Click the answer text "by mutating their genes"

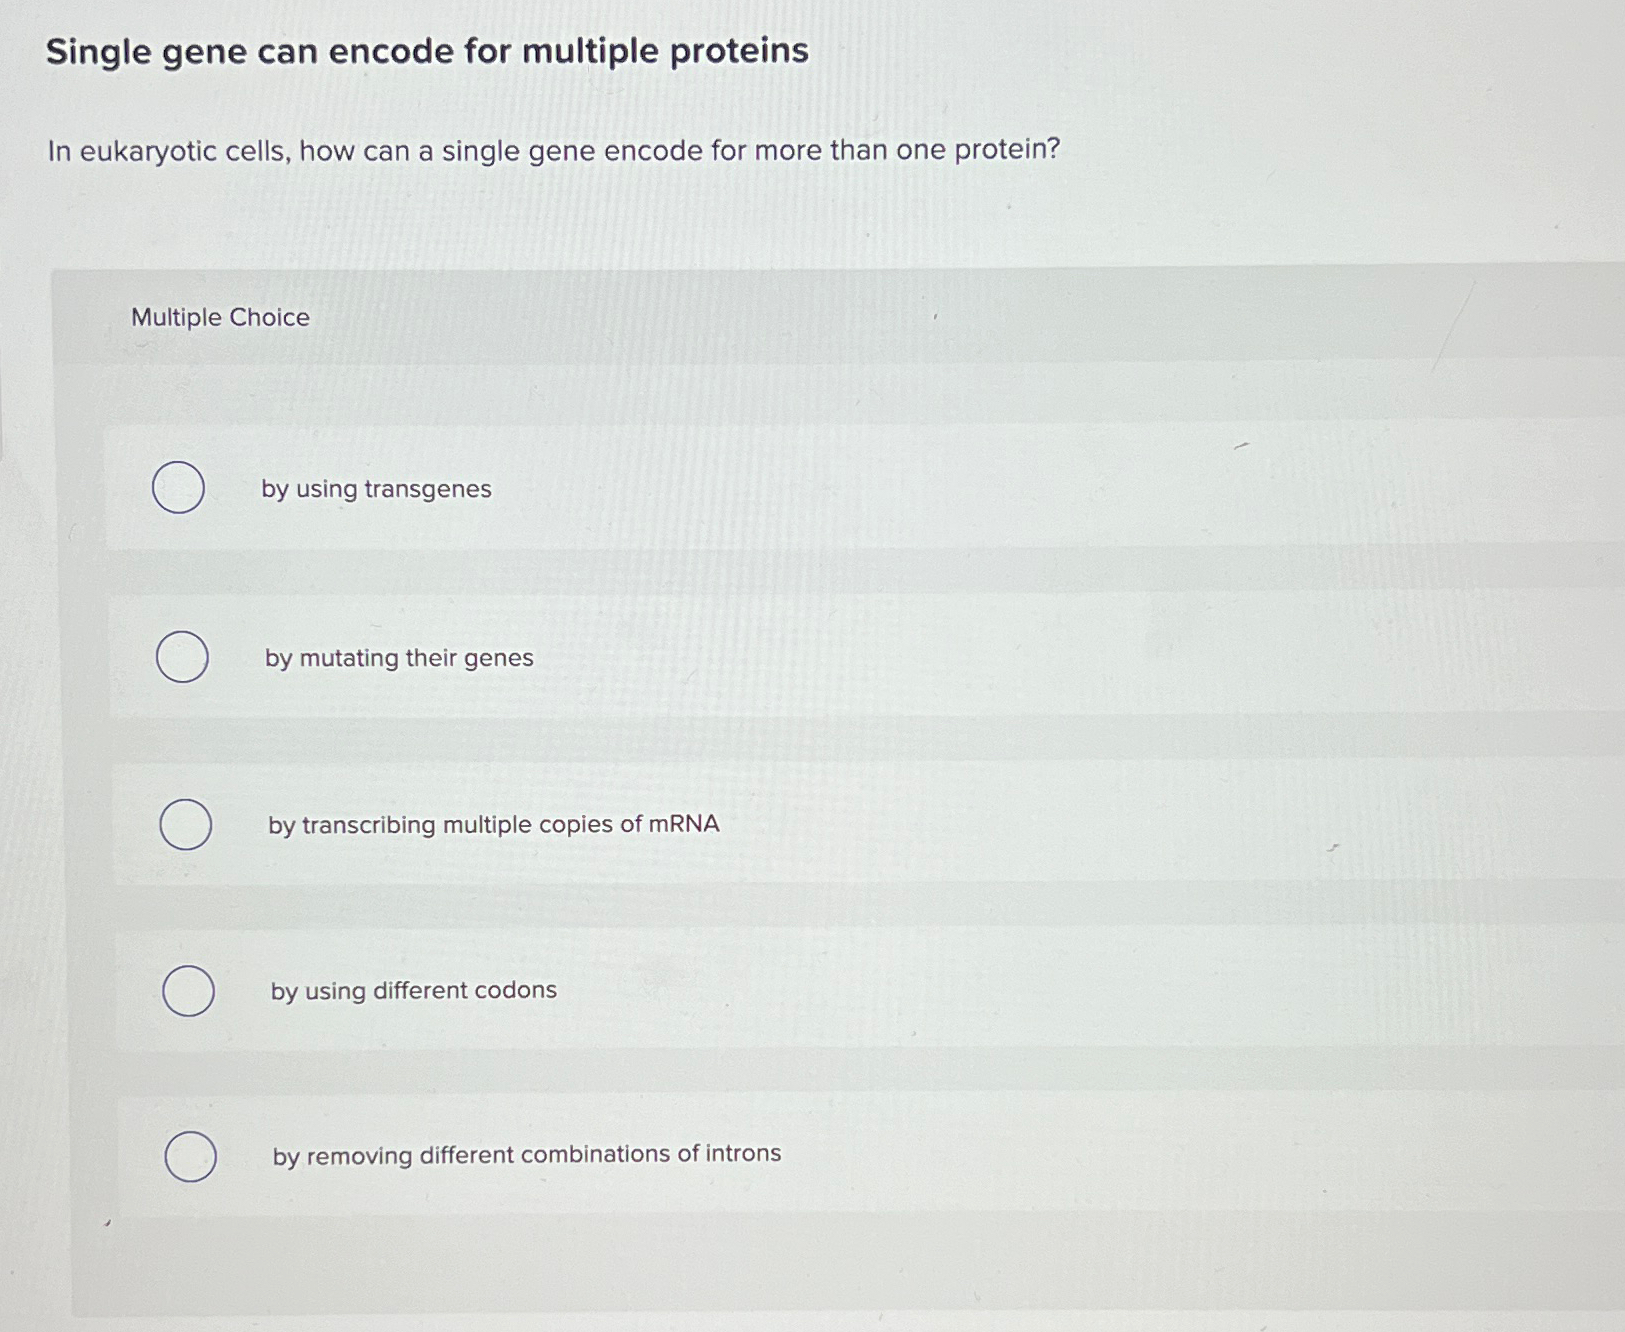point(400,658)
